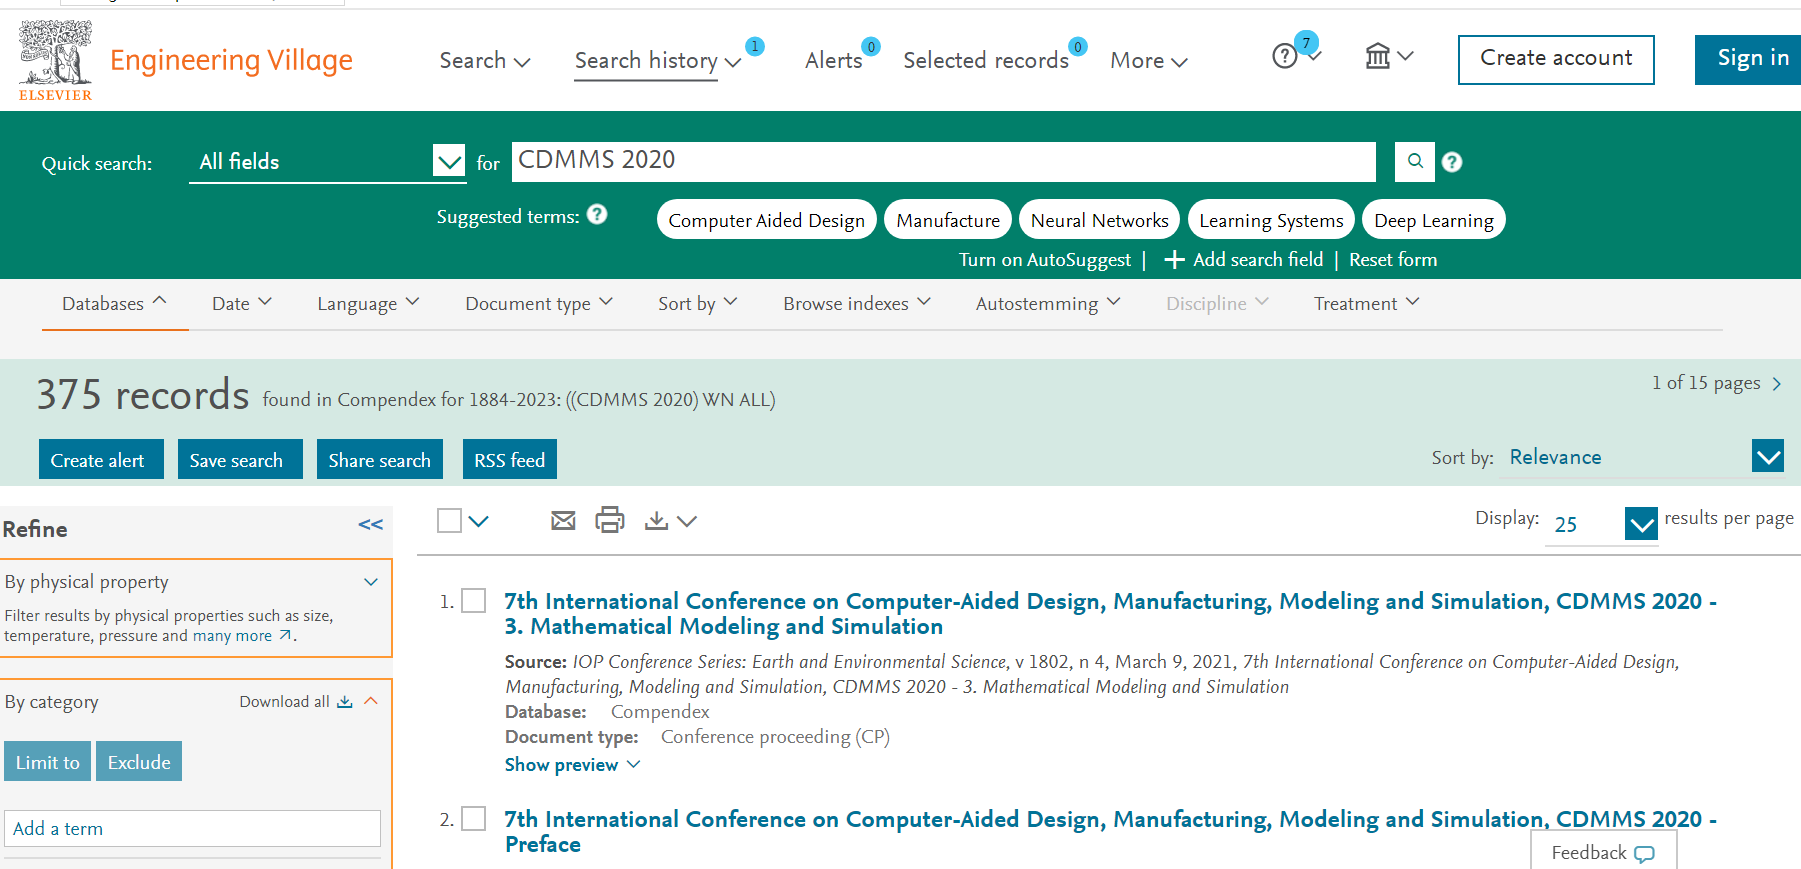Open record 1 title link
The width and height of the screenshot is (1801, 869).
[1110, 614]
